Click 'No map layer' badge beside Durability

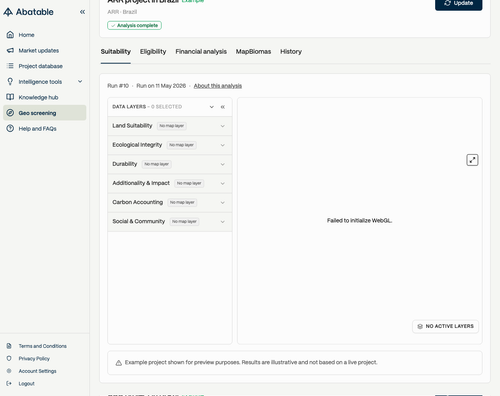click(156, 164)
